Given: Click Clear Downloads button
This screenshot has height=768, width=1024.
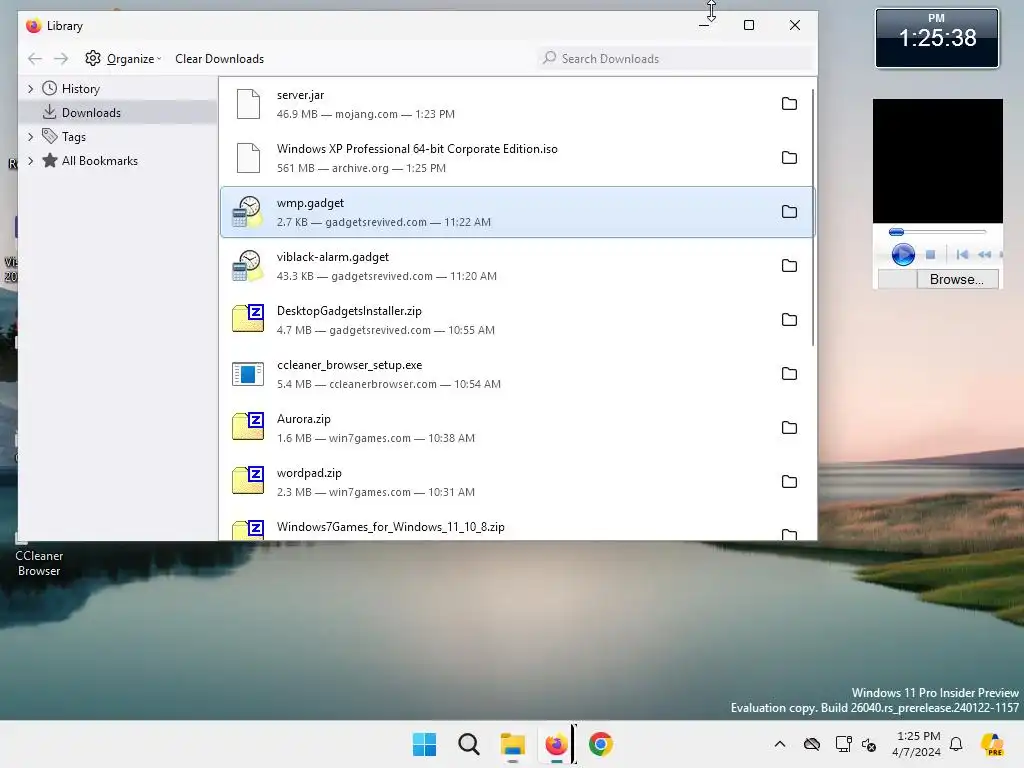Looking at the screenshot, I should (219, 59).
